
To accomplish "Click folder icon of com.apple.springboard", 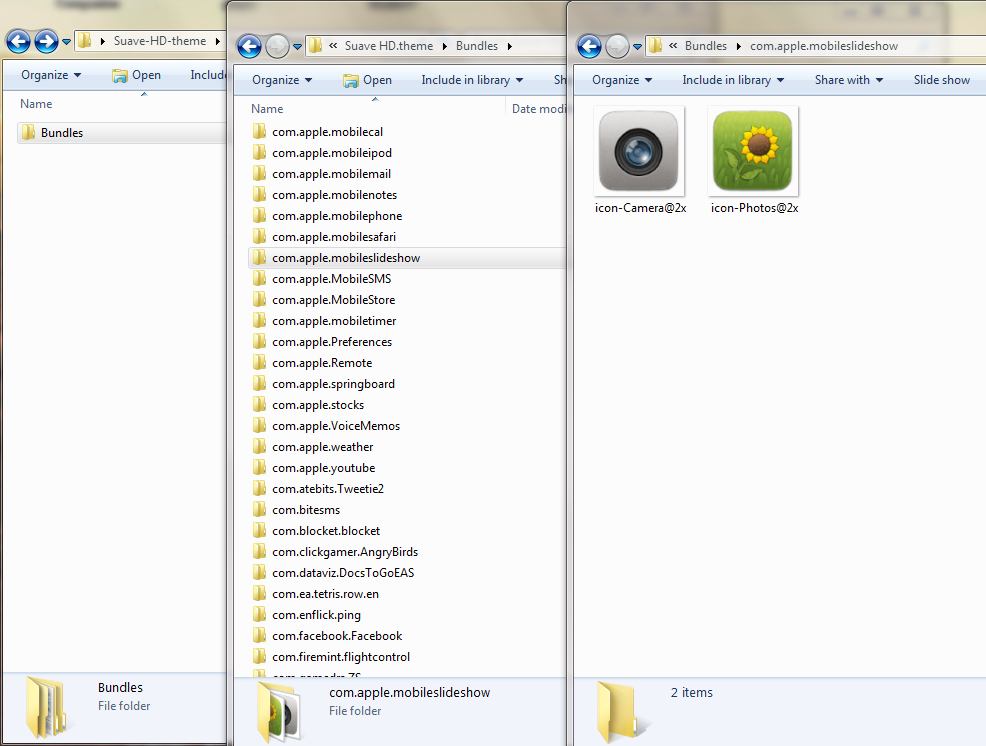I will (259, 384).
